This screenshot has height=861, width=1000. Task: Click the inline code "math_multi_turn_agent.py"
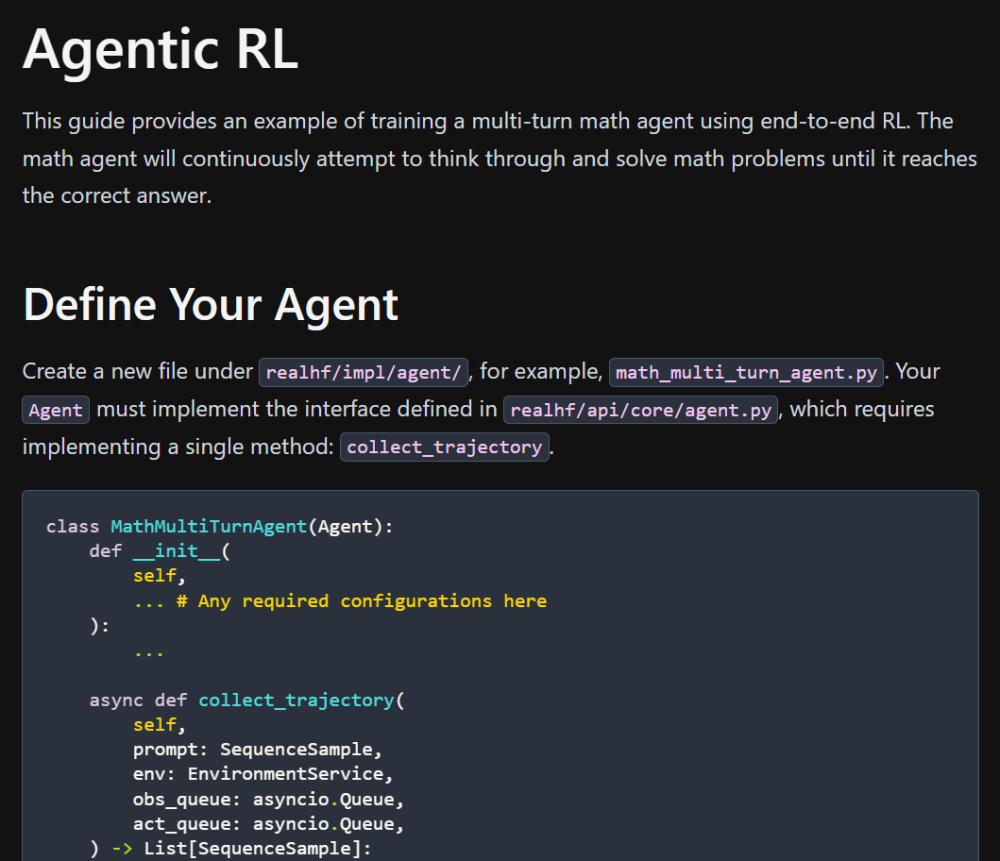pyautogui.click(x=746, y=372)
